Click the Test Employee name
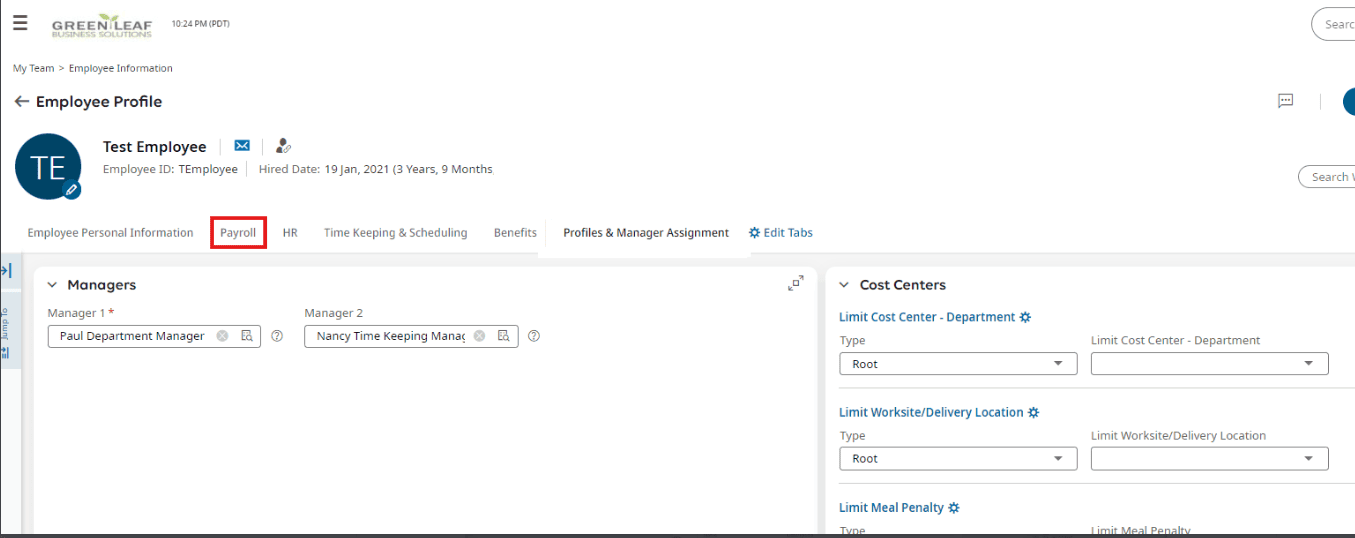Image resolution: width=1355 pixels, height=538 pixels. [155, 147]
